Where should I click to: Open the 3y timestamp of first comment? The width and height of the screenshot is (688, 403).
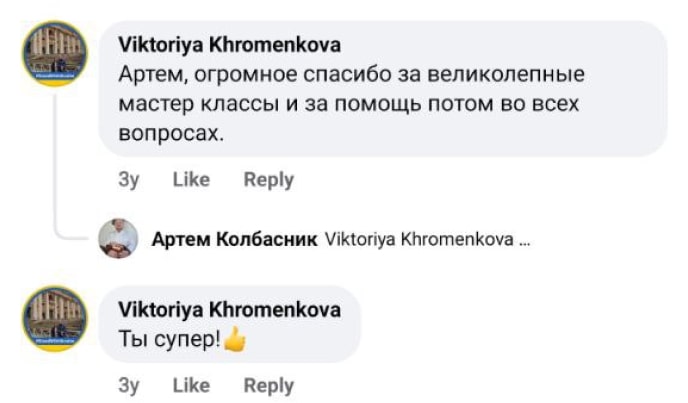point(129,180)
